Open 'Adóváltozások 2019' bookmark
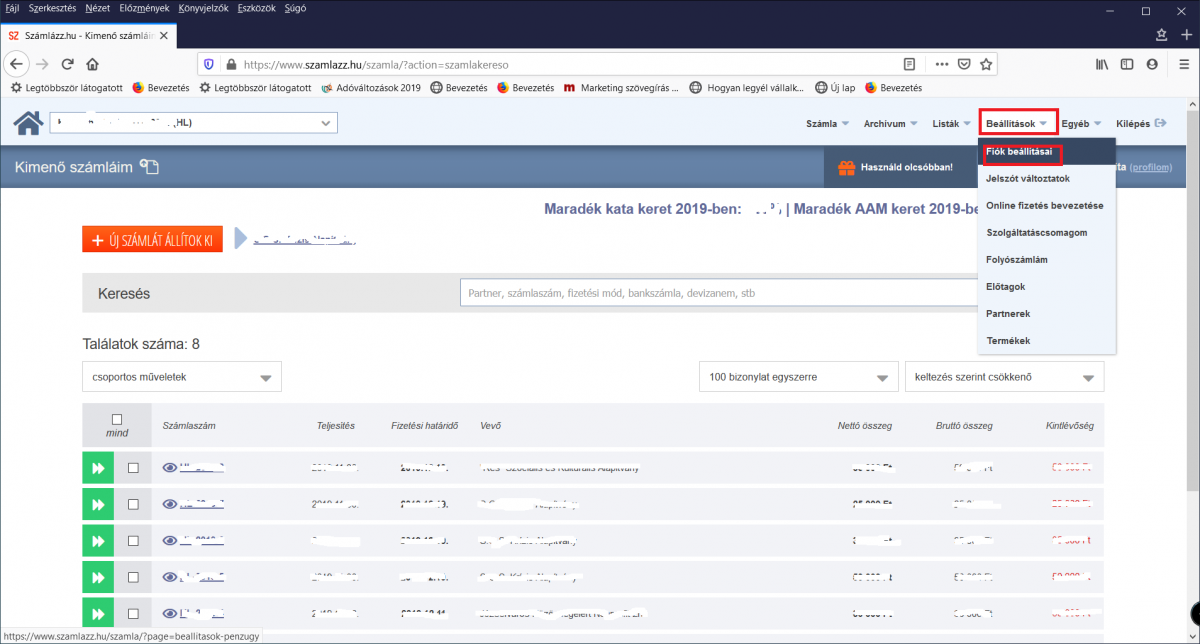1200x644 pixels. click(371, 88)
